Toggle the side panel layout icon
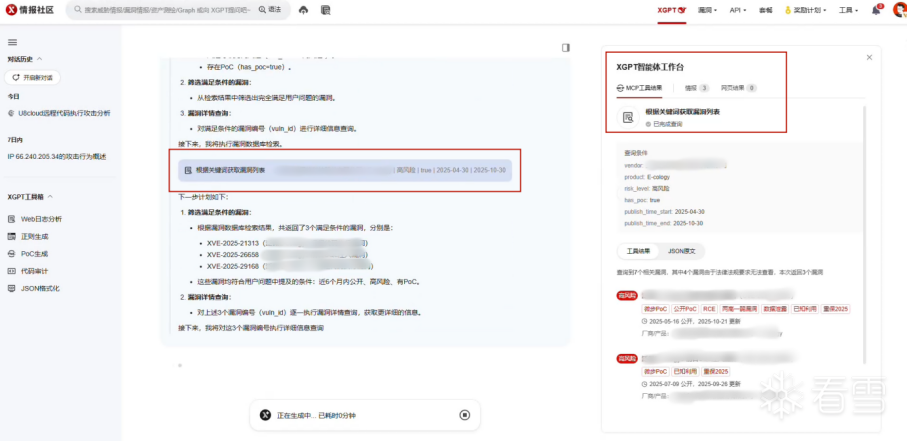Image resolution: width=907 pixels, height=442 pixels. click(x=566, y=47)
